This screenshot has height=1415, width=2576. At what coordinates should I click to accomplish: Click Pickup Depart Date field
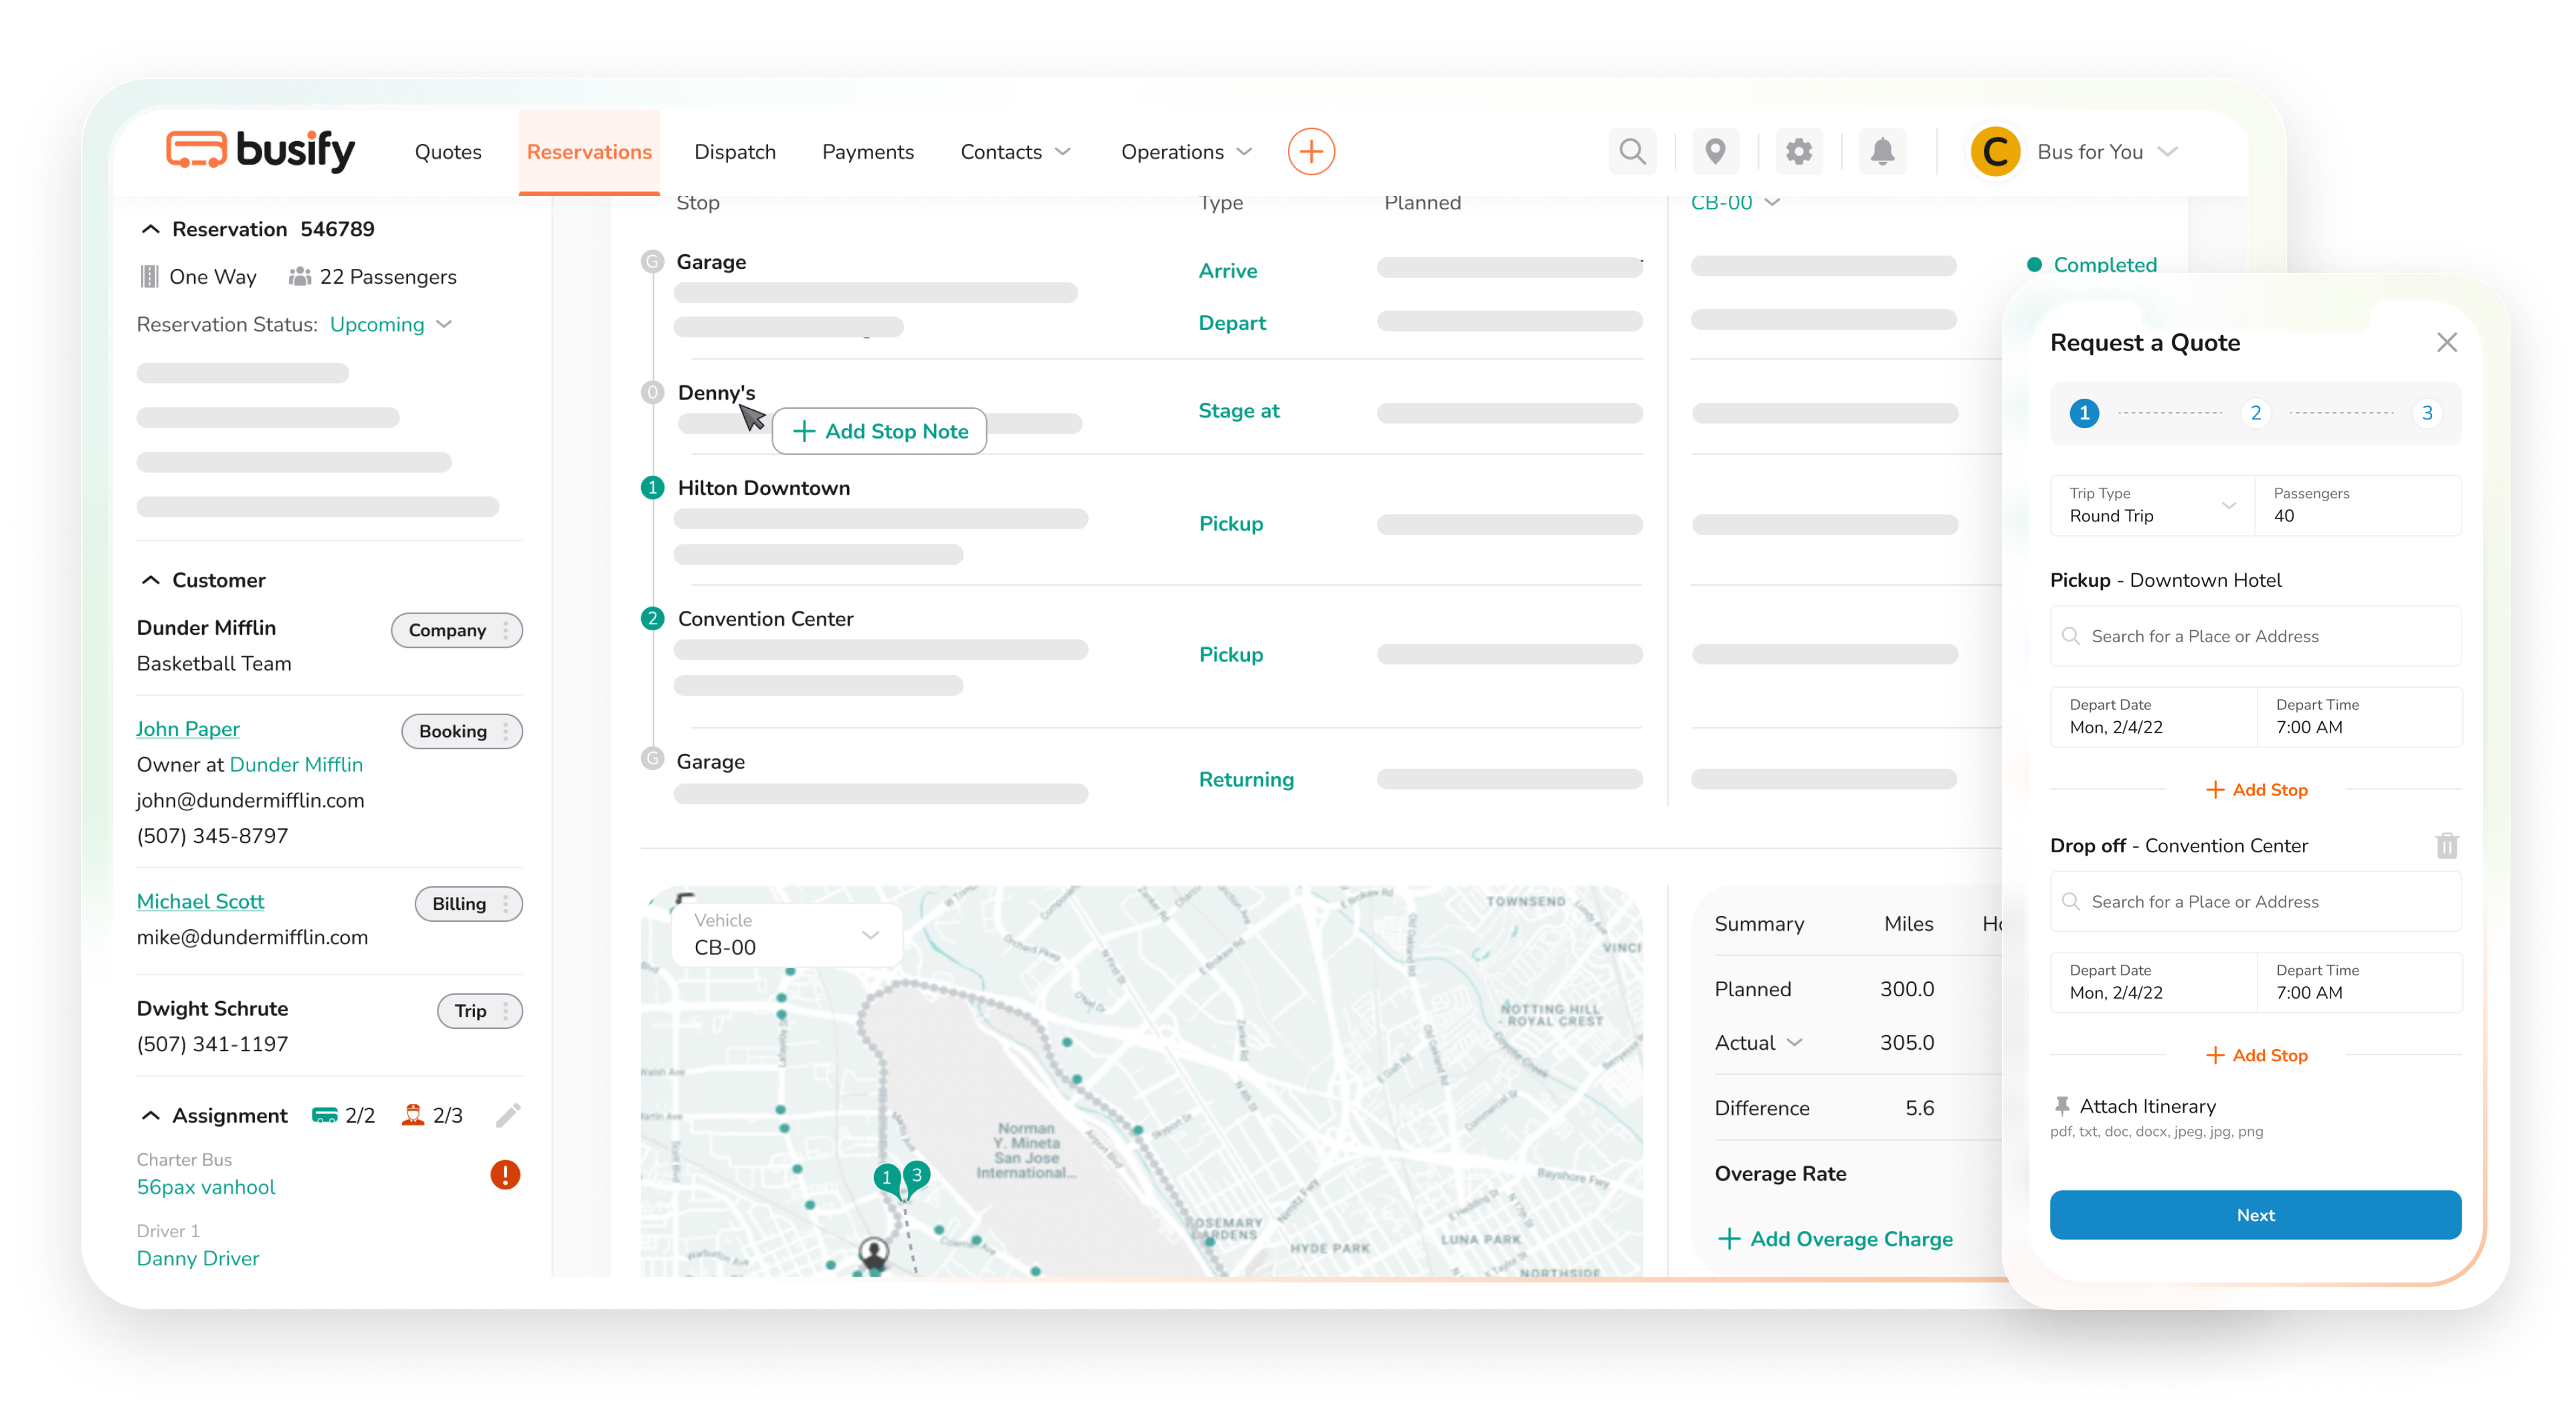2153,716
